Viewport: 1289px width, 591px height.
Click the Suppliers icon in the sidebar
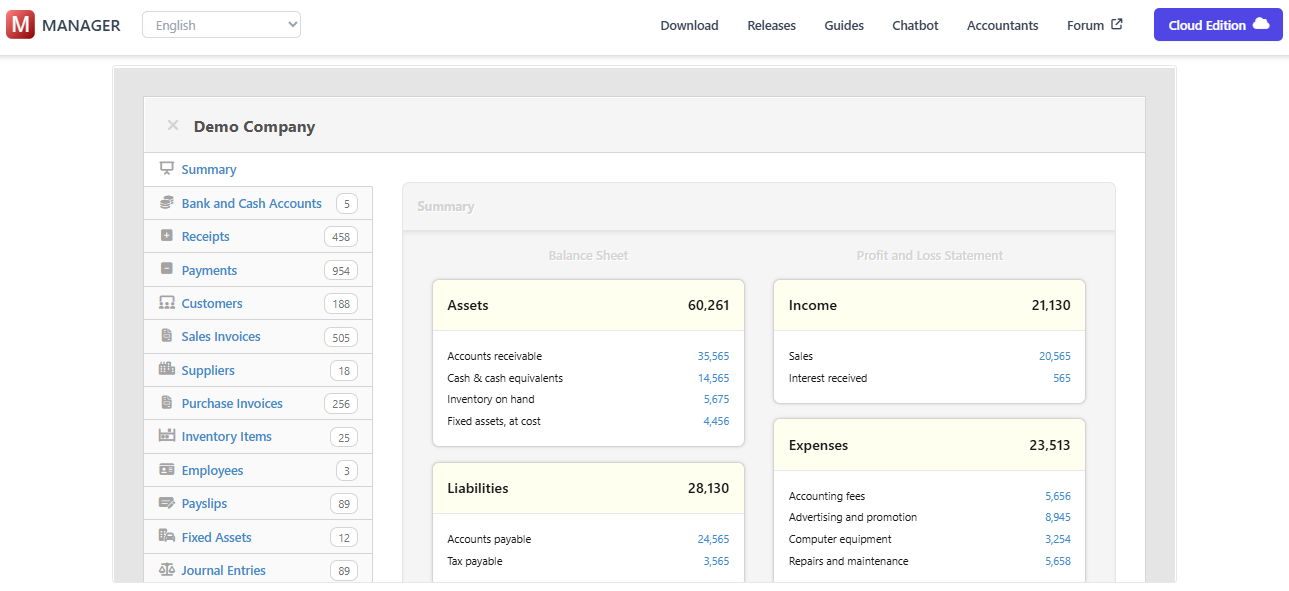tap(165, 370)
